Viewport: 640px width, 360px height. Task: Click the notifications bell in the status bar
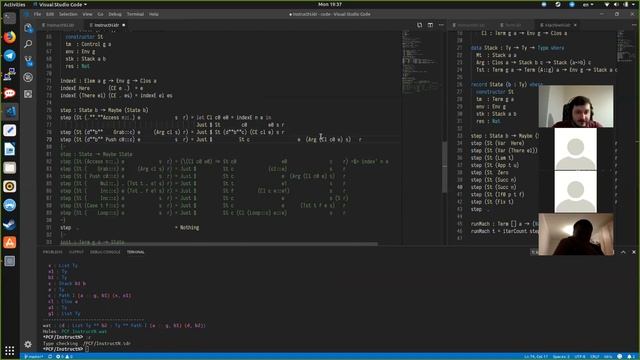click(x=630, y=356)
